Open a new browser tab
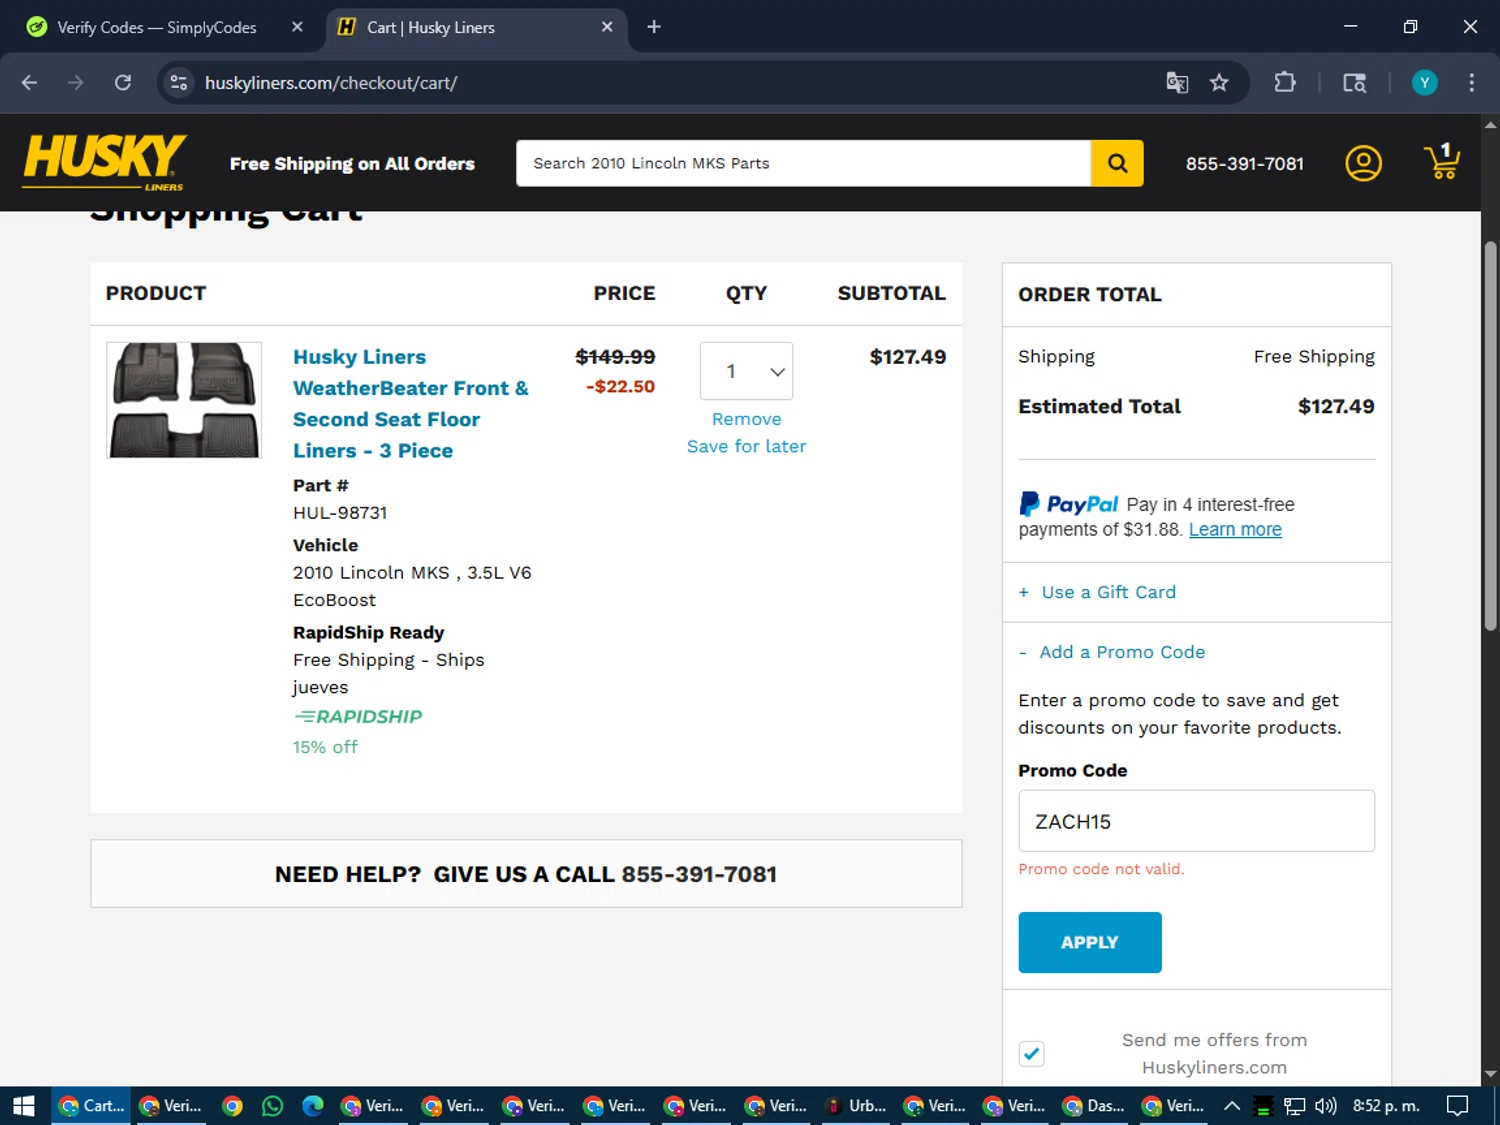Image resolution: width=1500 pixels, height=1125 pixels. pyautogui.click(x=654, y=27)
